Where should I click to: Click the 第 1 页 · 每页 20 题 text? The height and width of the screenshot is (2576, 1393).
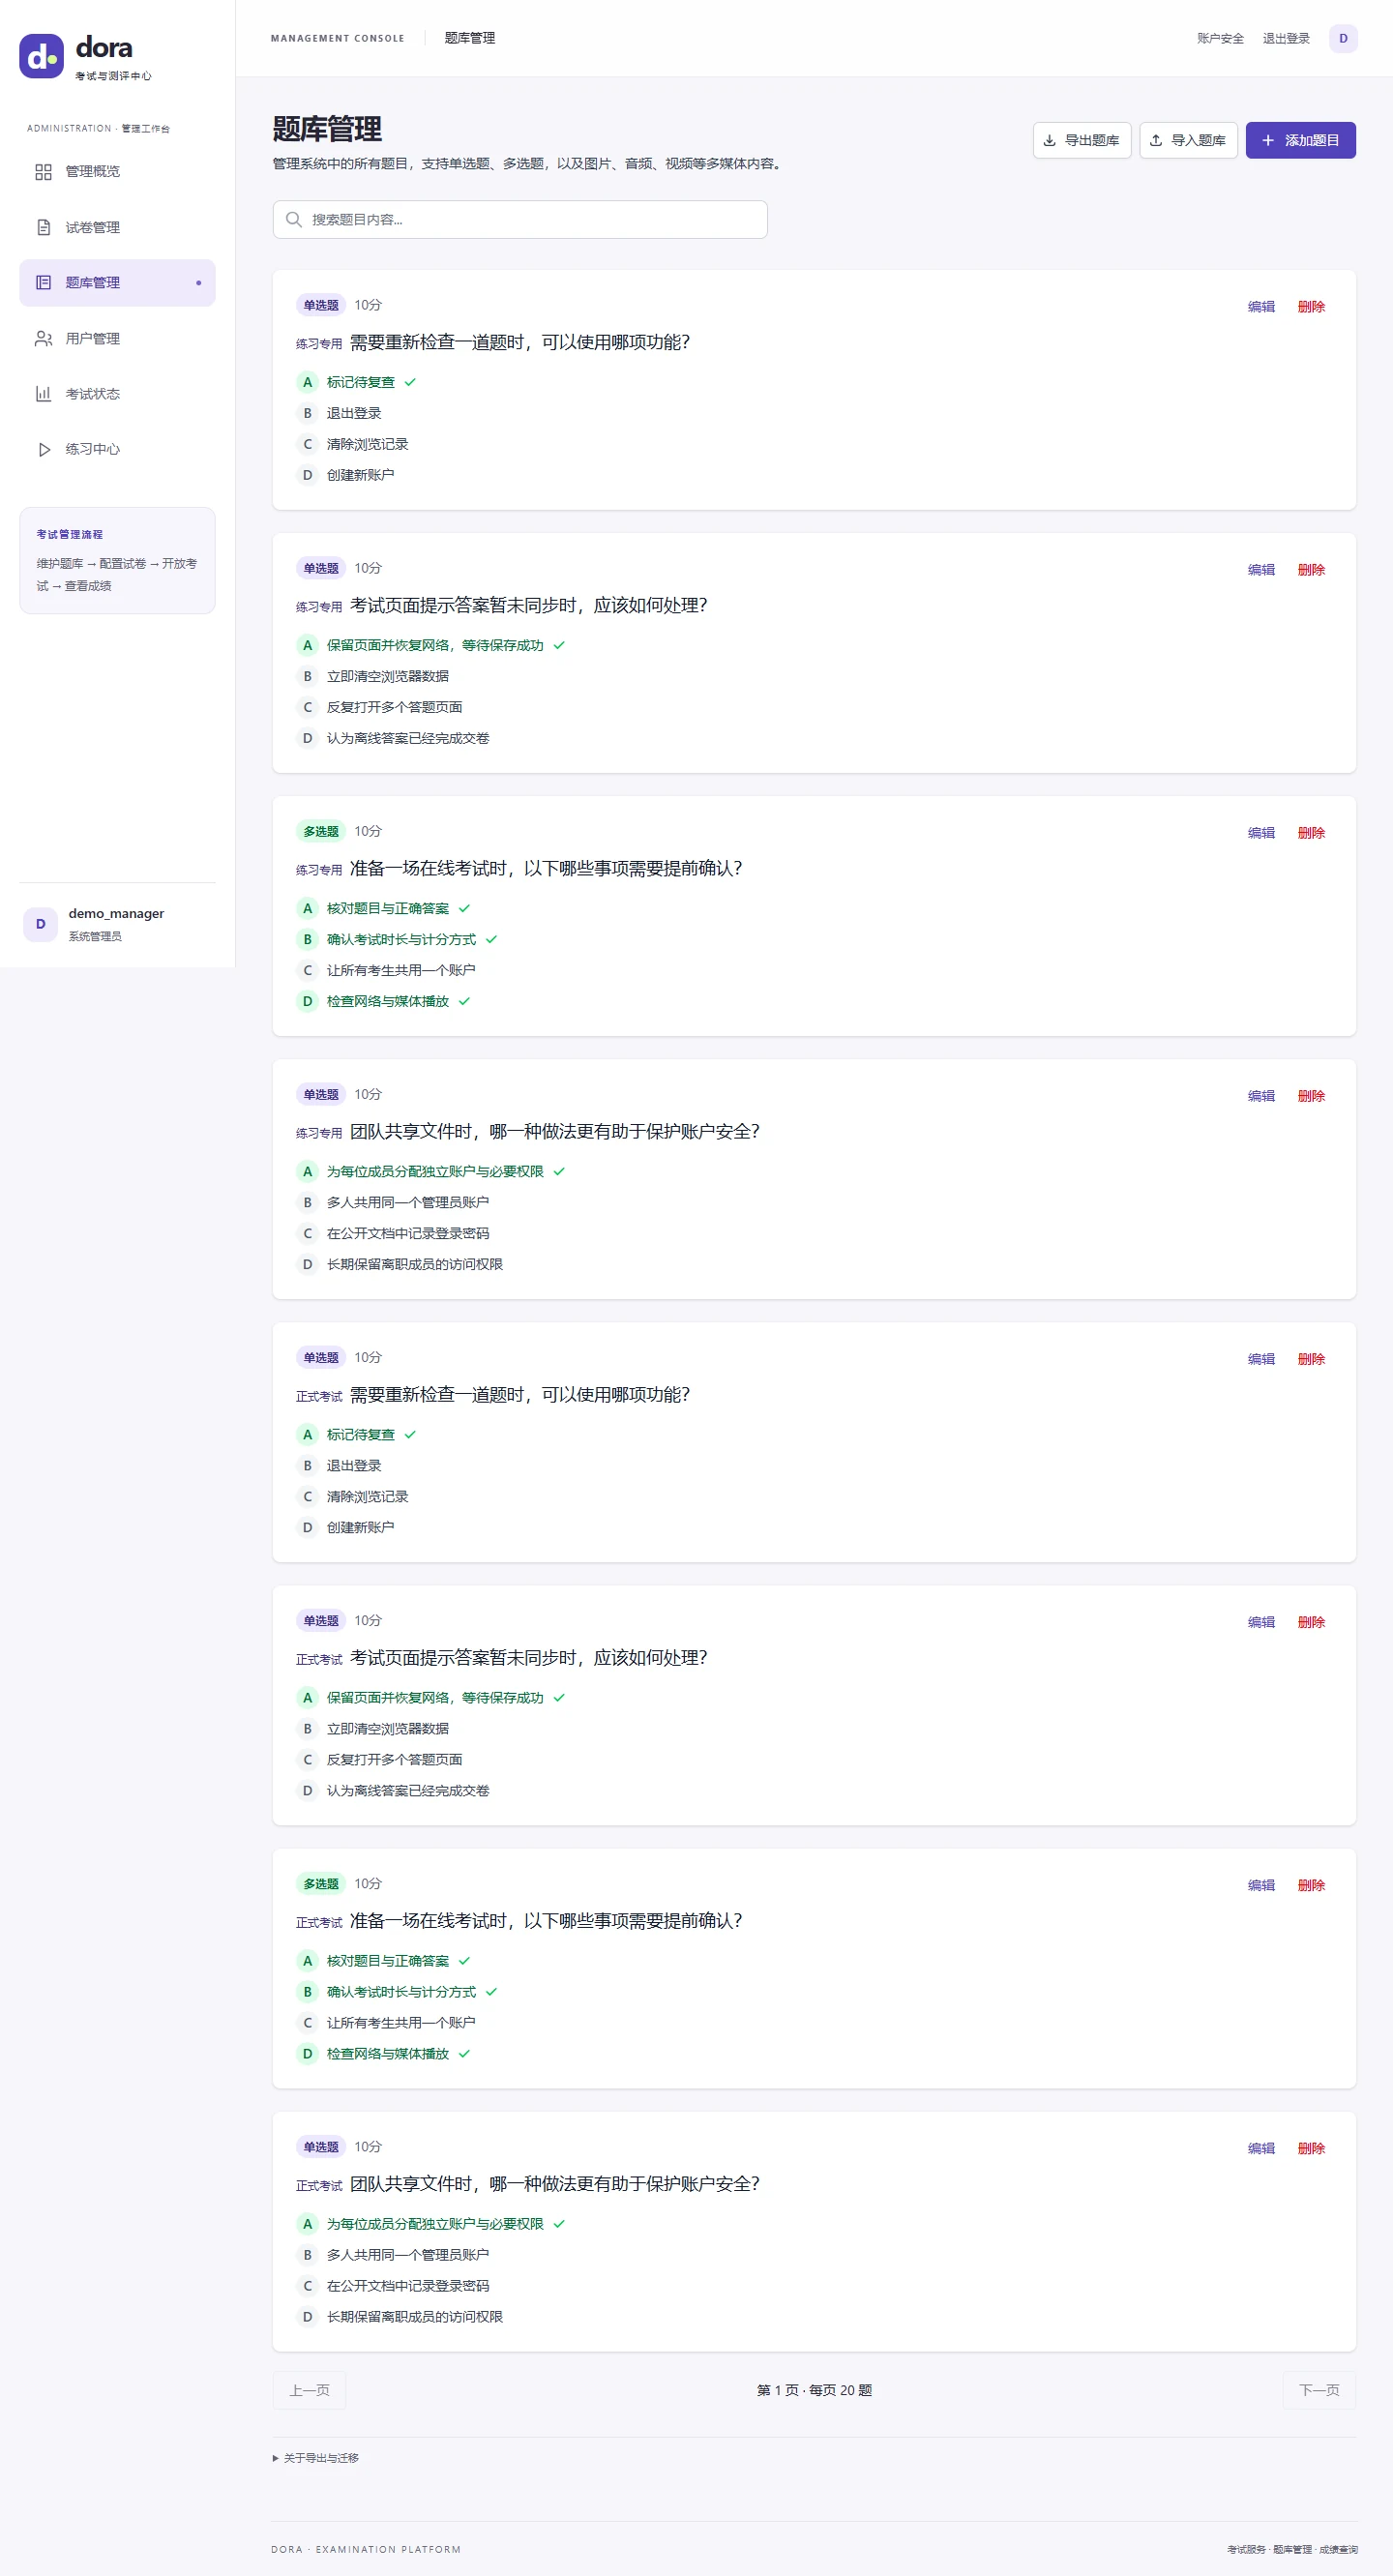814,2389
